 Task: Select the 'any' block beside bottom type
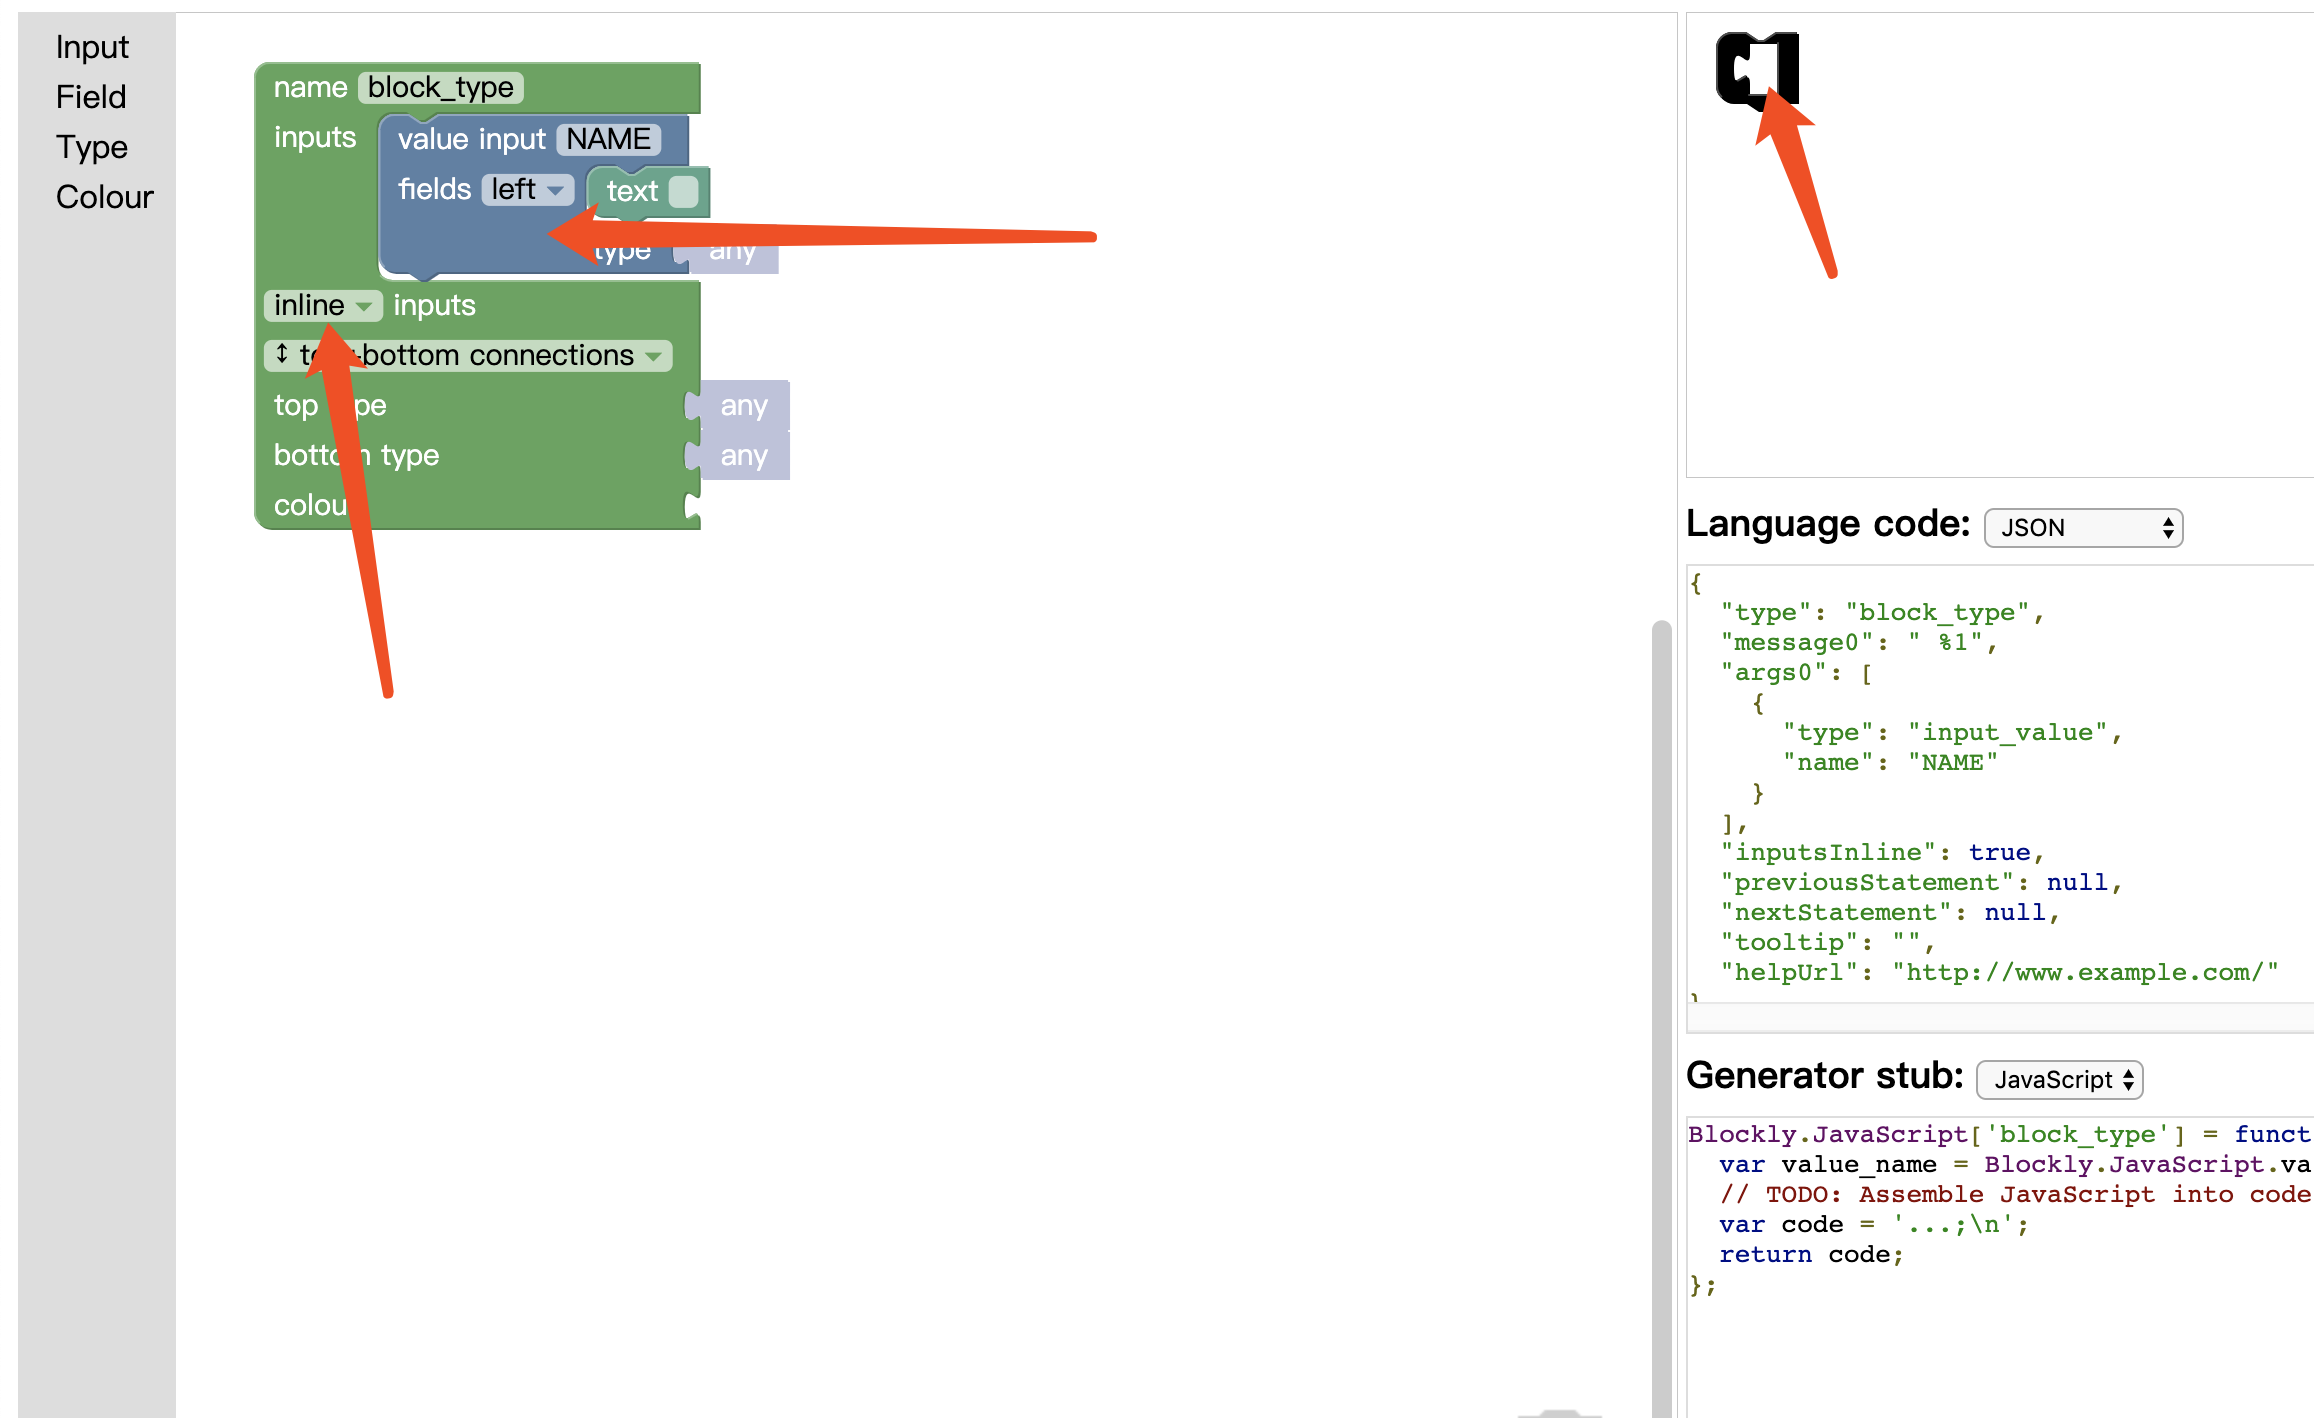744,456
